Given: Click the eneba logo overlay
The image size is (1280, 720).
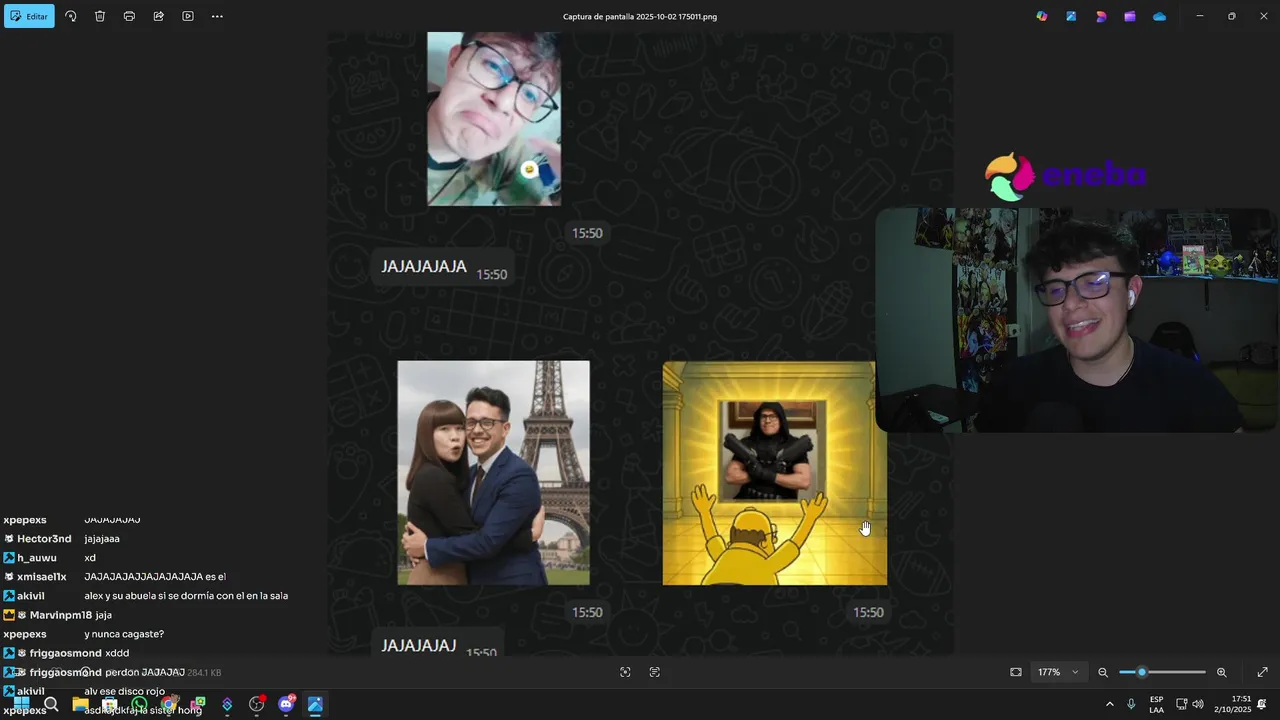Looking at the screenshot, I should [1065, 176].
